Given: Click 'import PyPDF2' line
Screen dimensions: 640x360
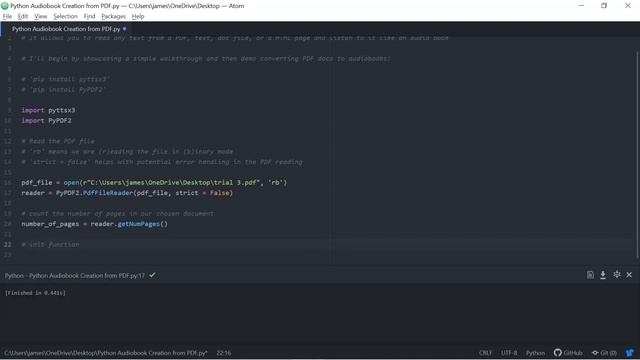Looking at the screenshot, I should [46, 120].
